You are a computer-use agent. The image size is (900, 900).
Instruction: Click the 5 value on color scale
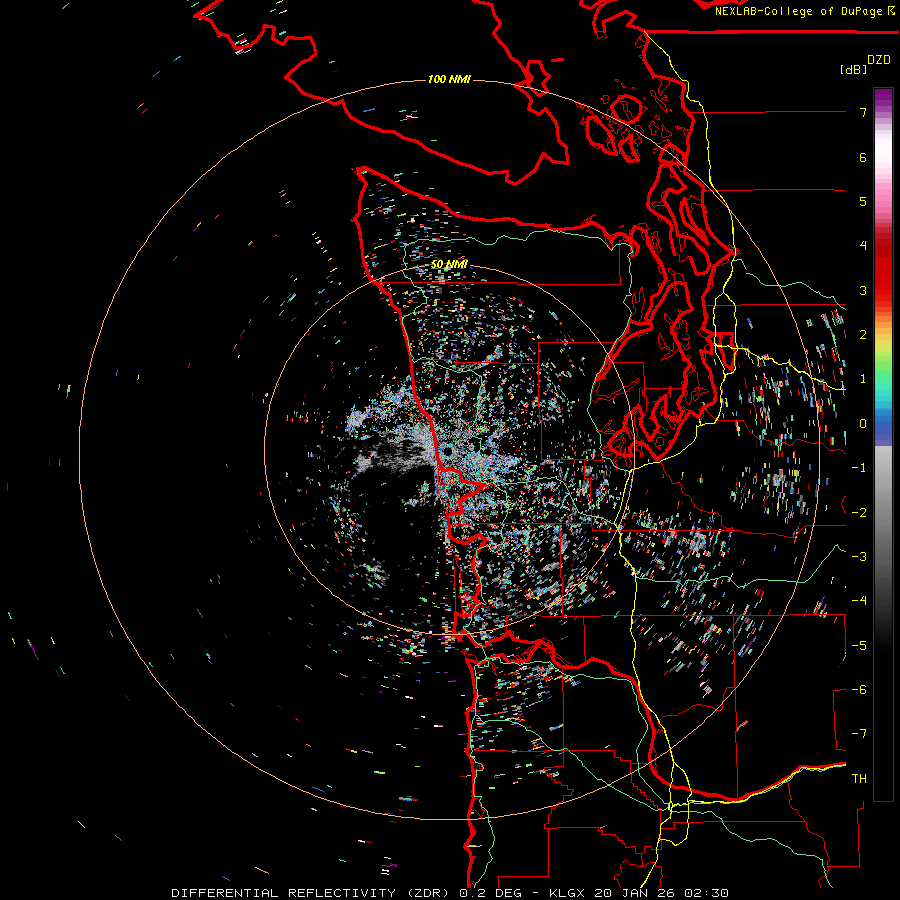[863, 201]
